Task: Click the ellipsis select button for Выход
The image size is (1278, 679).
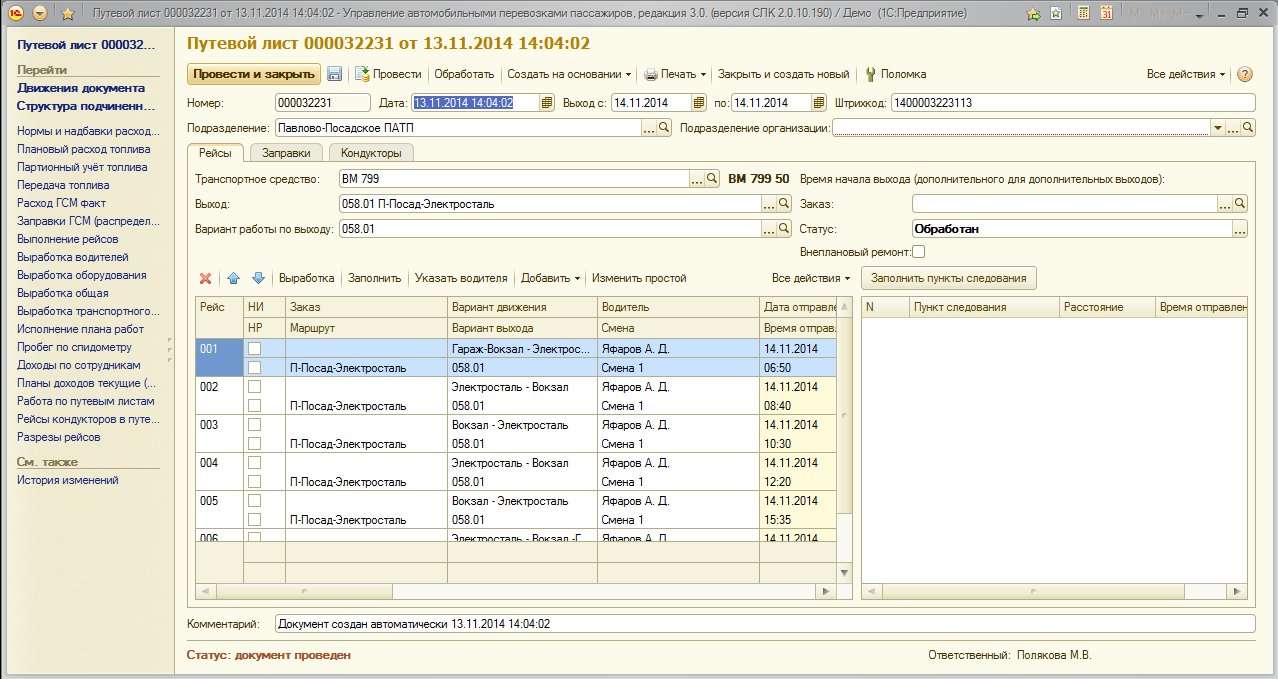Action: 770,204
